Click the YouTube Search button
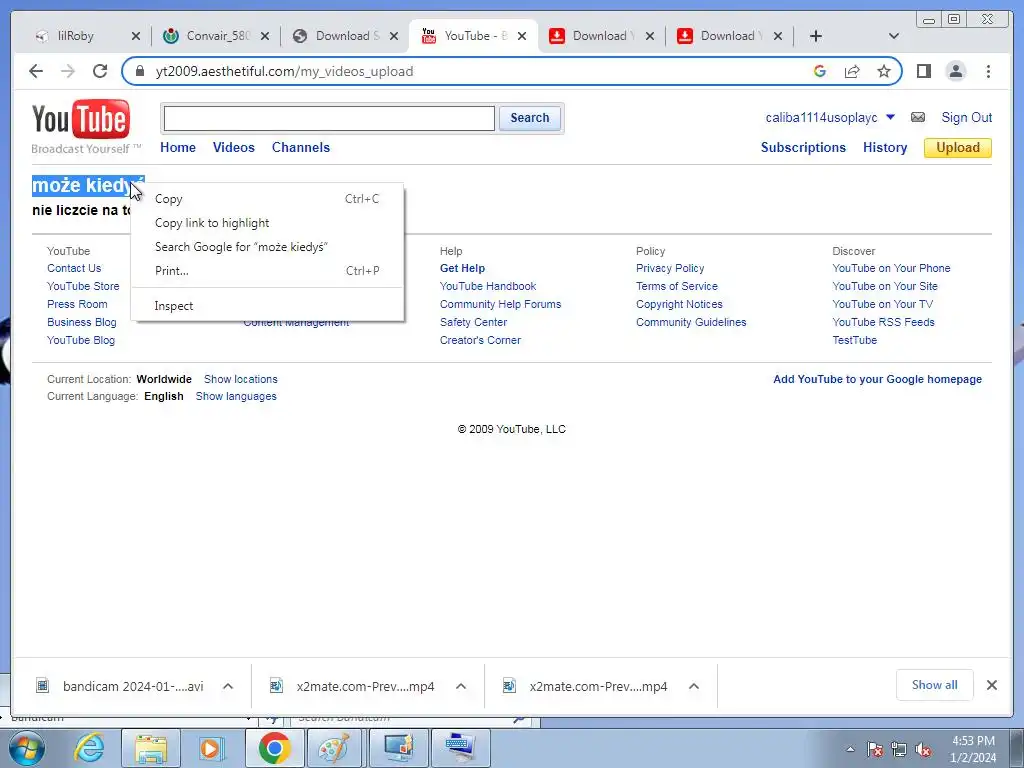The height and width of the screenshot is (768, 1024). tap(530, 118)
